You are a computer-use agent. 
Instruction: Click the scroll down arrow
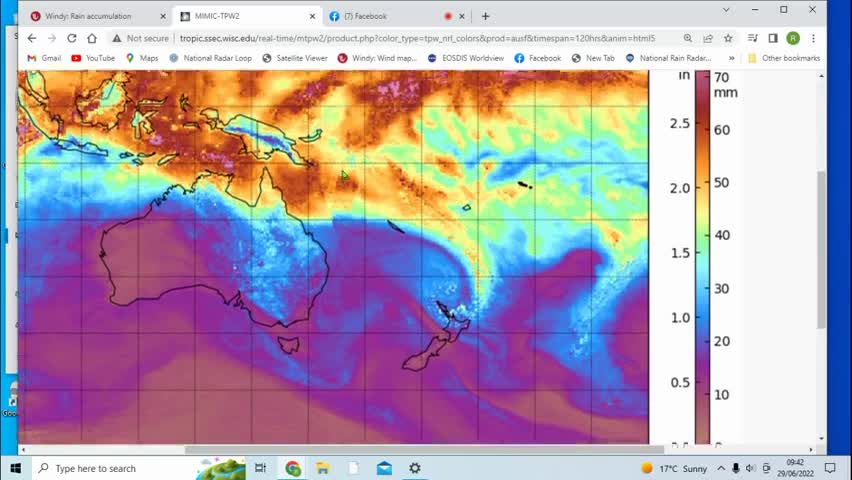821,438
